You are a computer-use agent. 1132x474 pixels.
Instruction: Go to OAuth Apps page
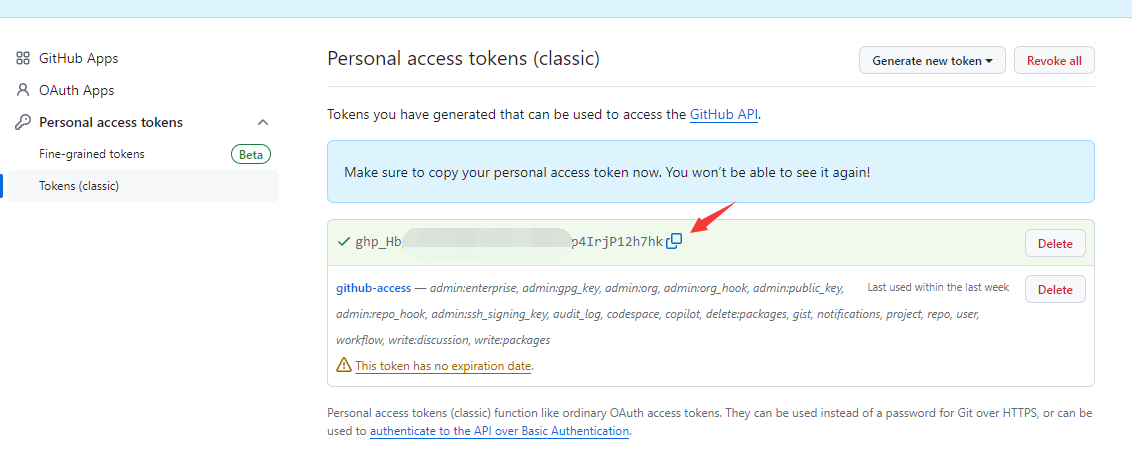click(x=76, y=90)
